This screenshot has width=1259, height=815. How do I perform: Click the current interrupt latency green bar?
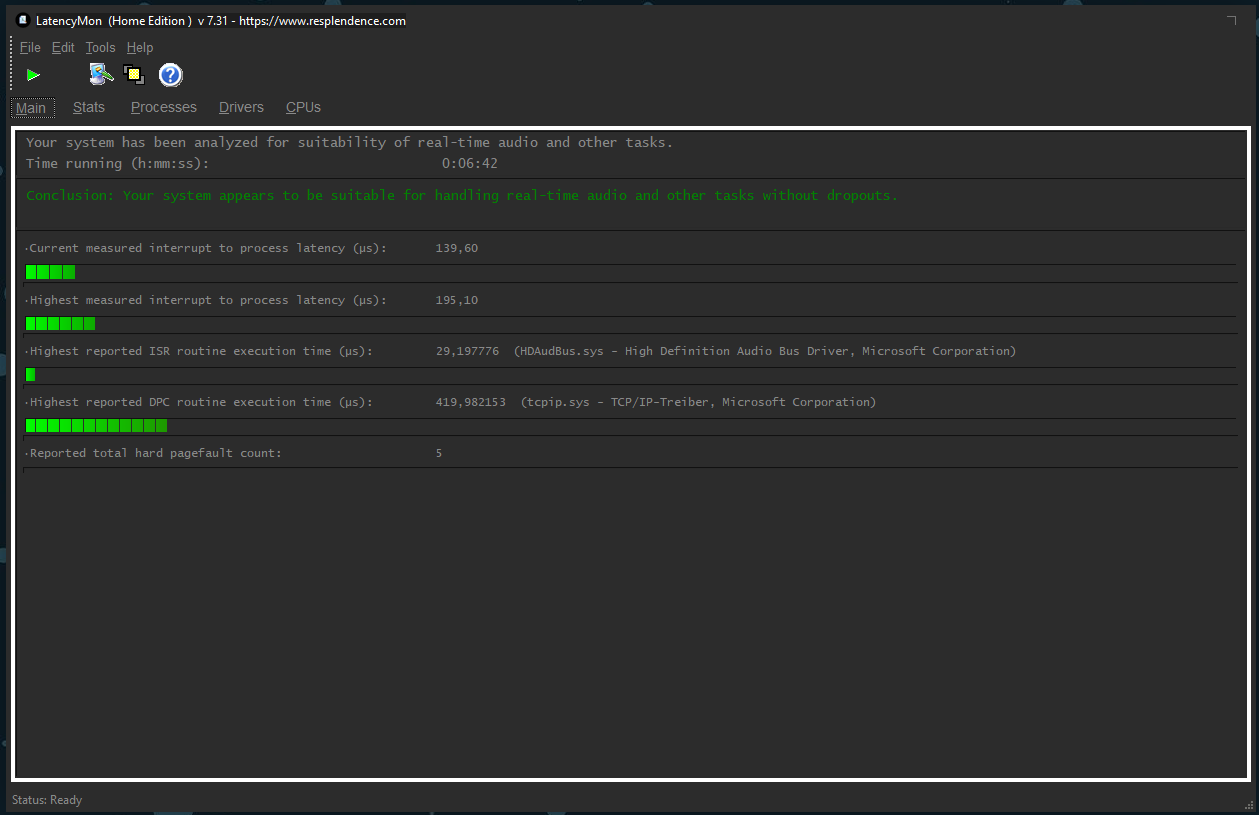[x=50, y=272]
